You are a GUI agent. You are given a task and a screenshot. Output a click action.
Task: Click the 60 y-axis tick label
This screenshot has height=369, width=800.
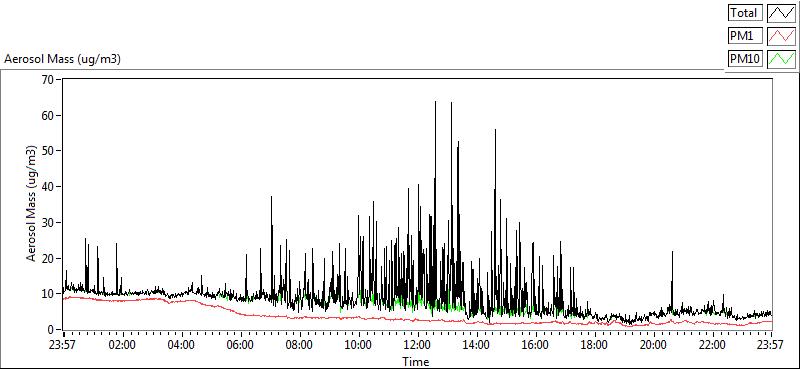46,115
